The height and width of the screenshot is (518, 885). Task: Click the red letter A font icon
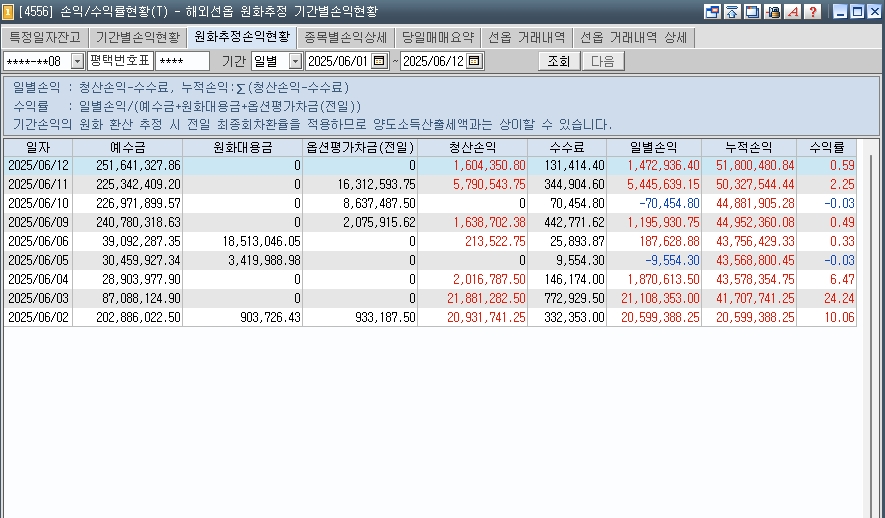(x=792, y=11)
